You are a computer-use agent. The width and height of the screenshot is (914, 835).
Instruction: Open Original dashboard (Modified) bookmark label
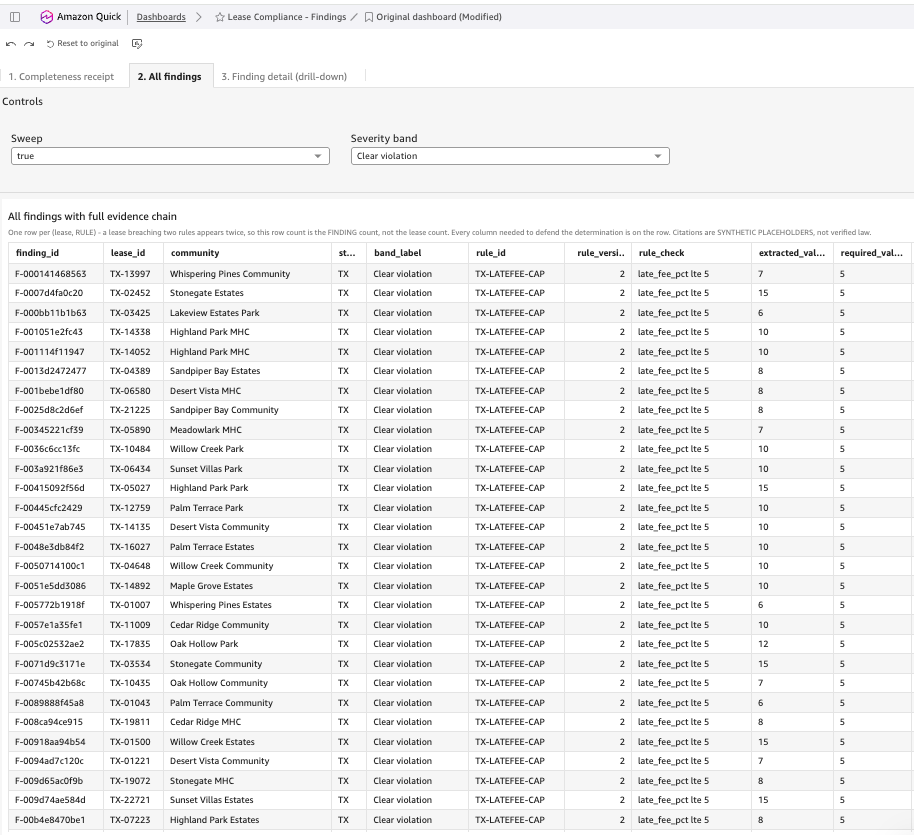(x=438, y=17)
